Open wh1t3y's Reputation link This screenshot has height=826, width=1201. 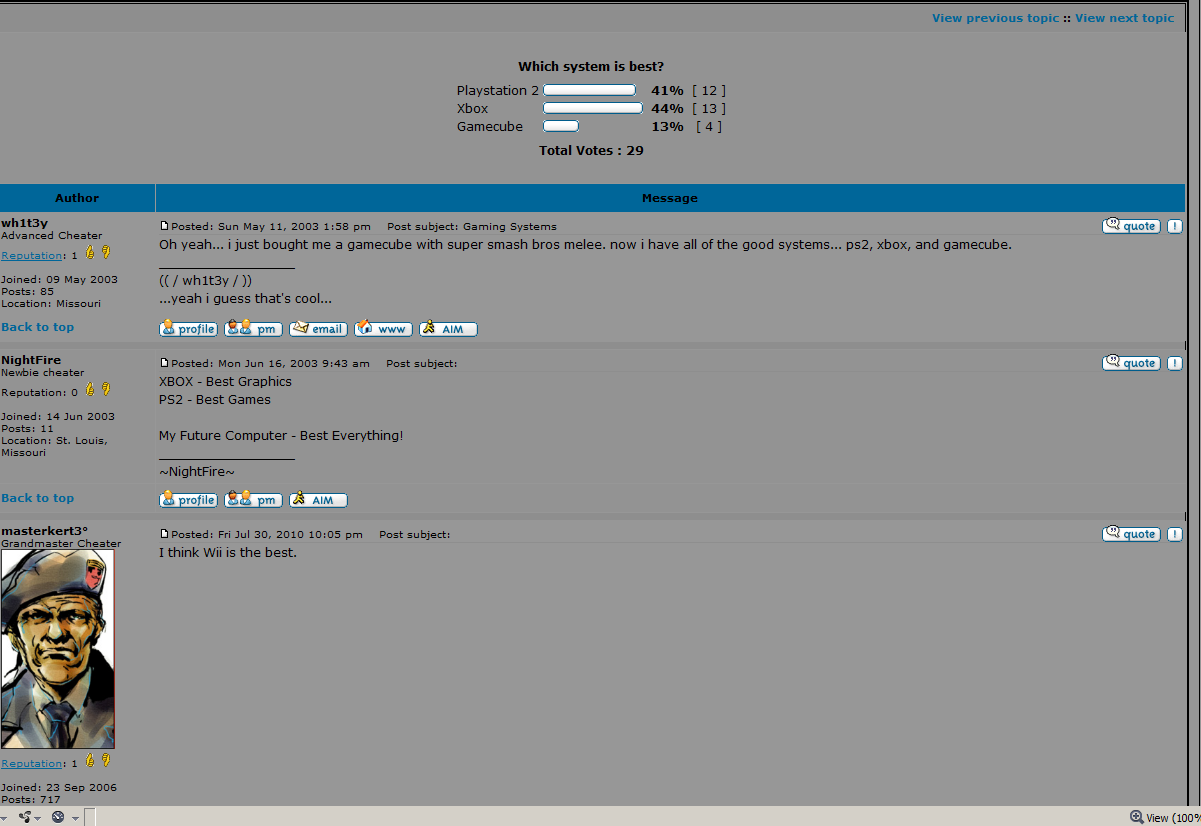32,255
